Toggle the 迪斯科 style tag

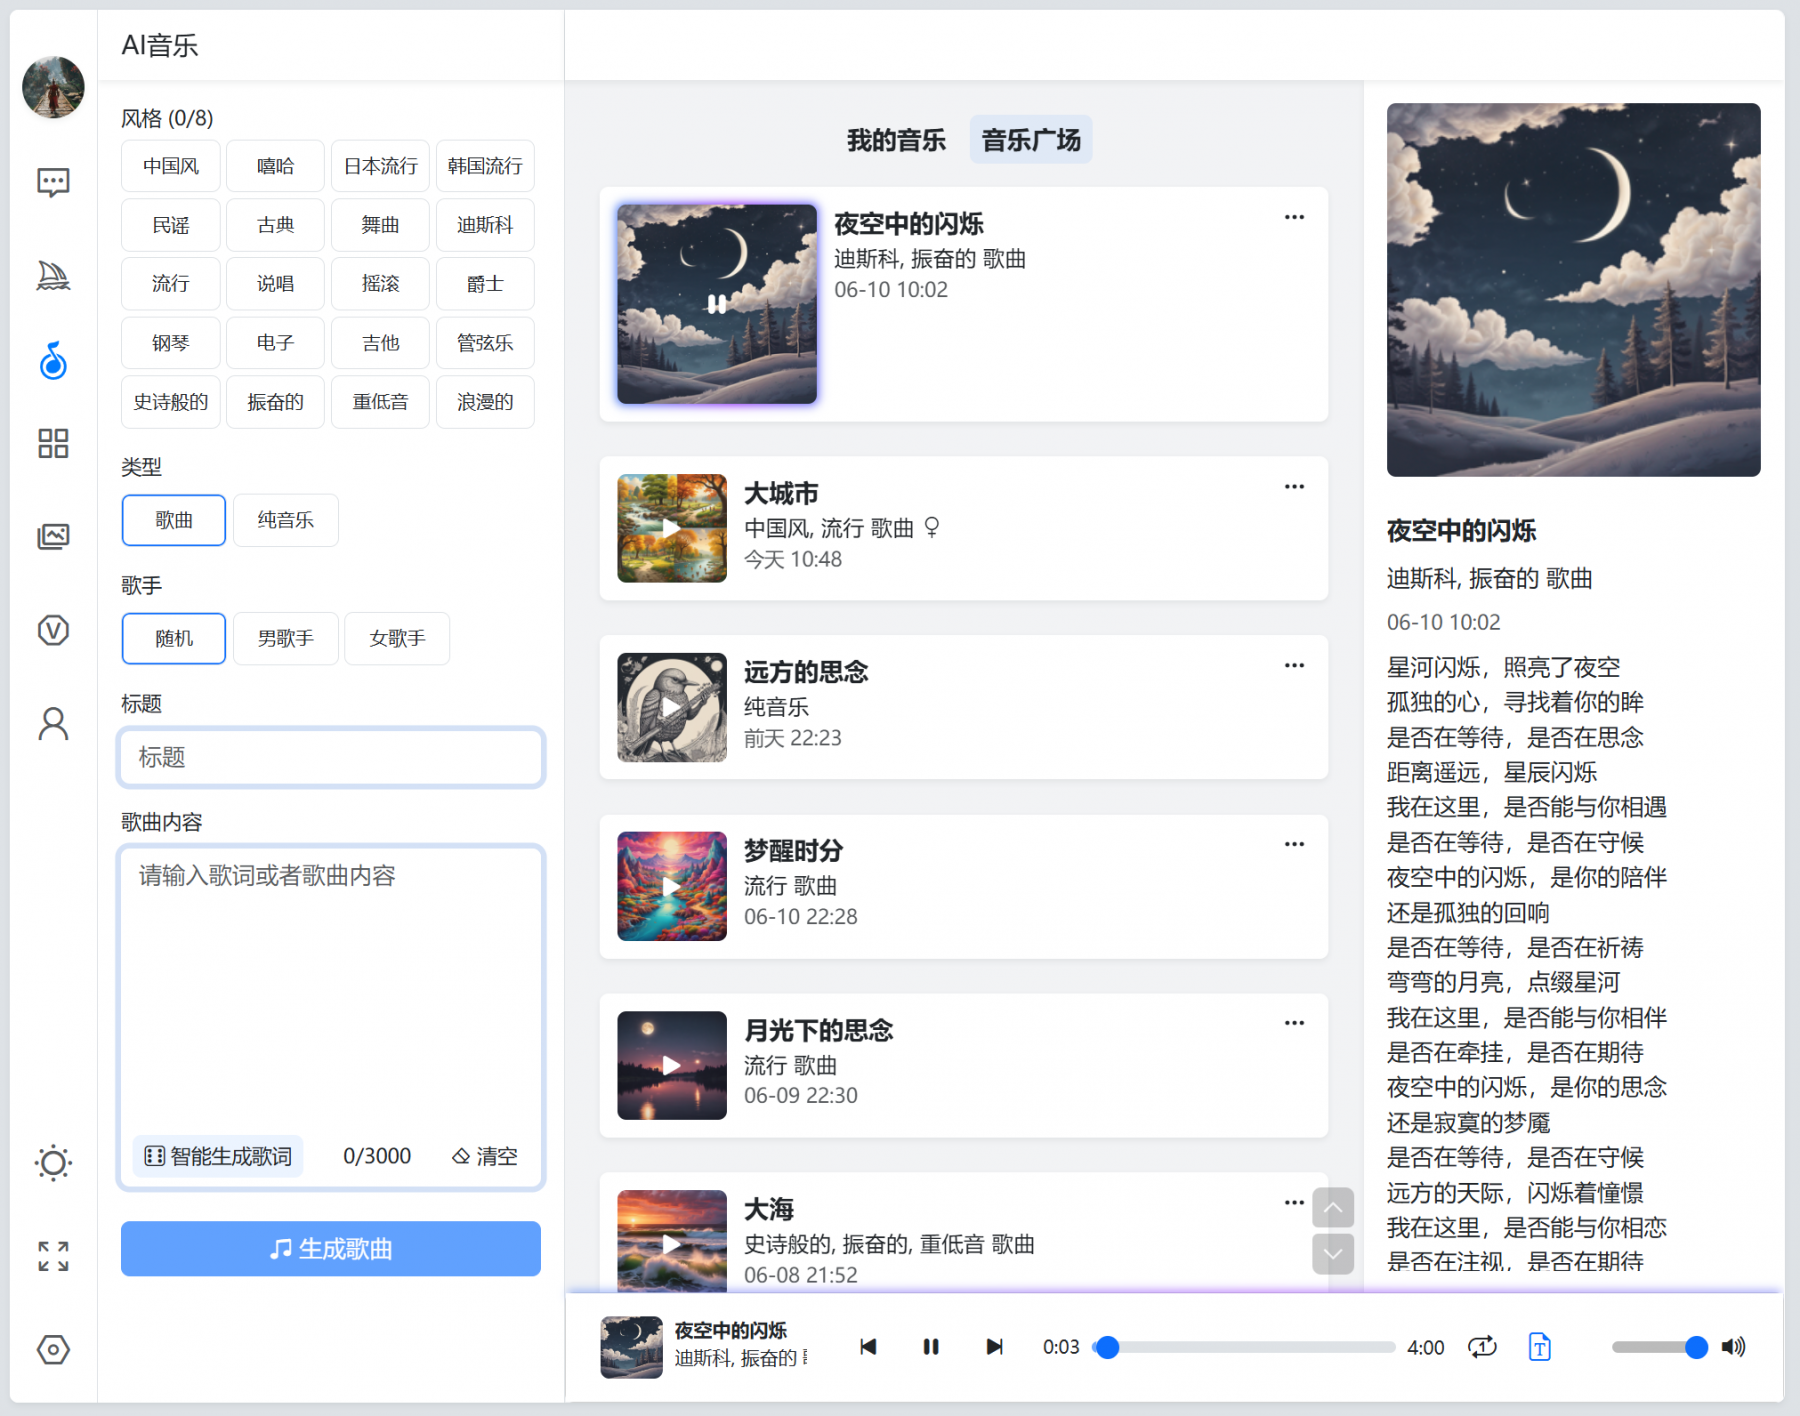(x=485, y=225)
